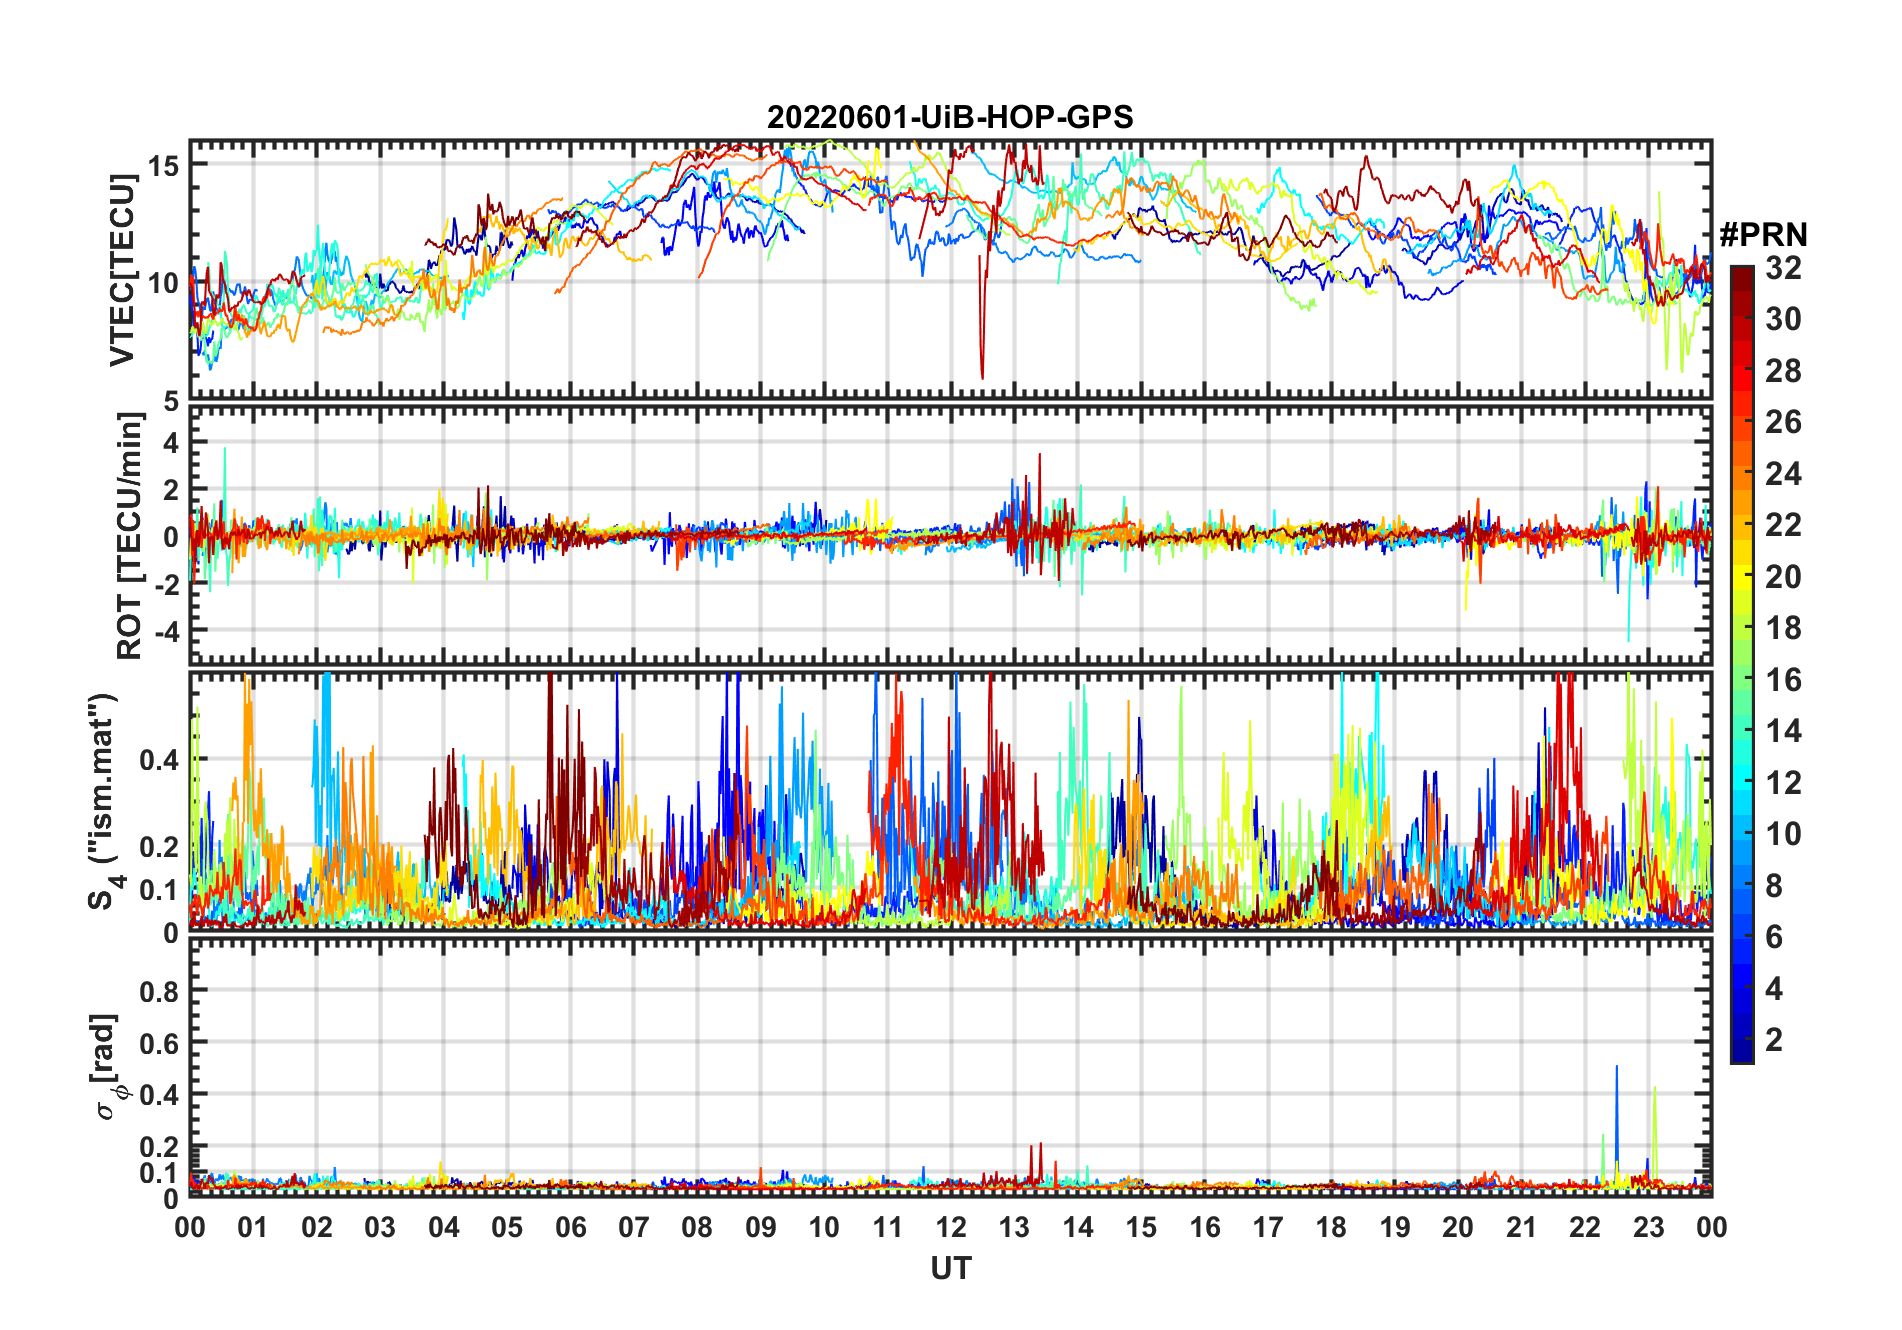Click colorbar tick label 24
The height and width of the screenshot is (1330, 1902).
click(1782, 474)
